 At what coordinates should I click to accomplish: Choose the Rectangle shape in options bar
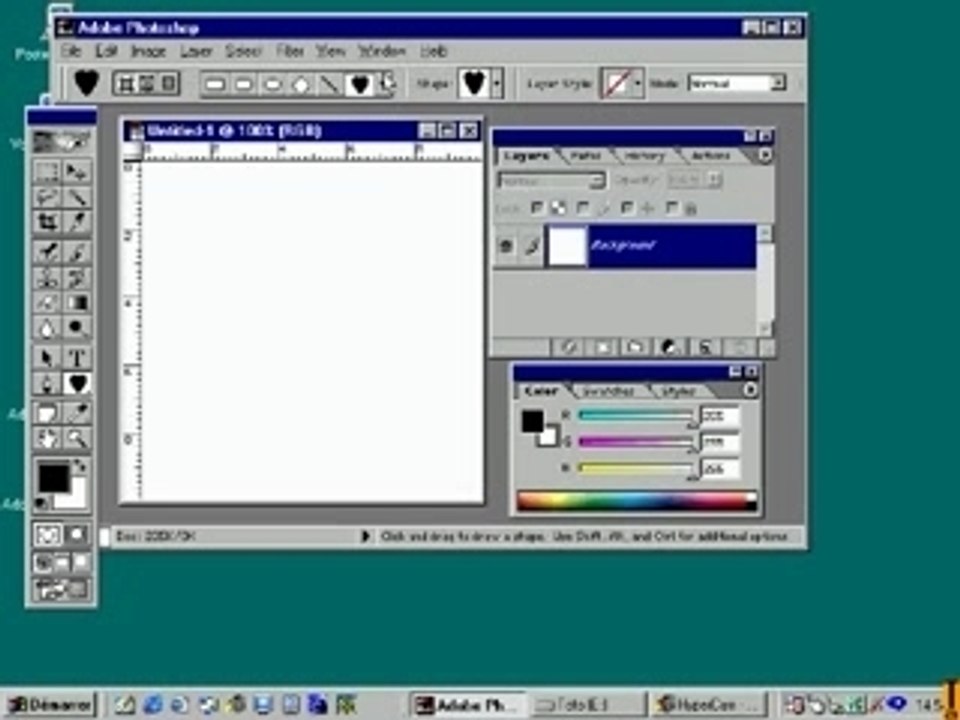point(215,84)
